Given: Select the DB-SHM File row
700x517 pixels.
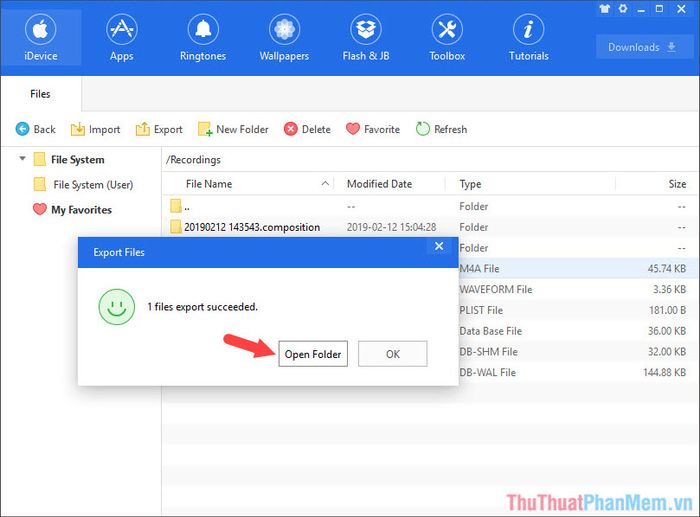Looking at the screenshot, I should 578,351.
